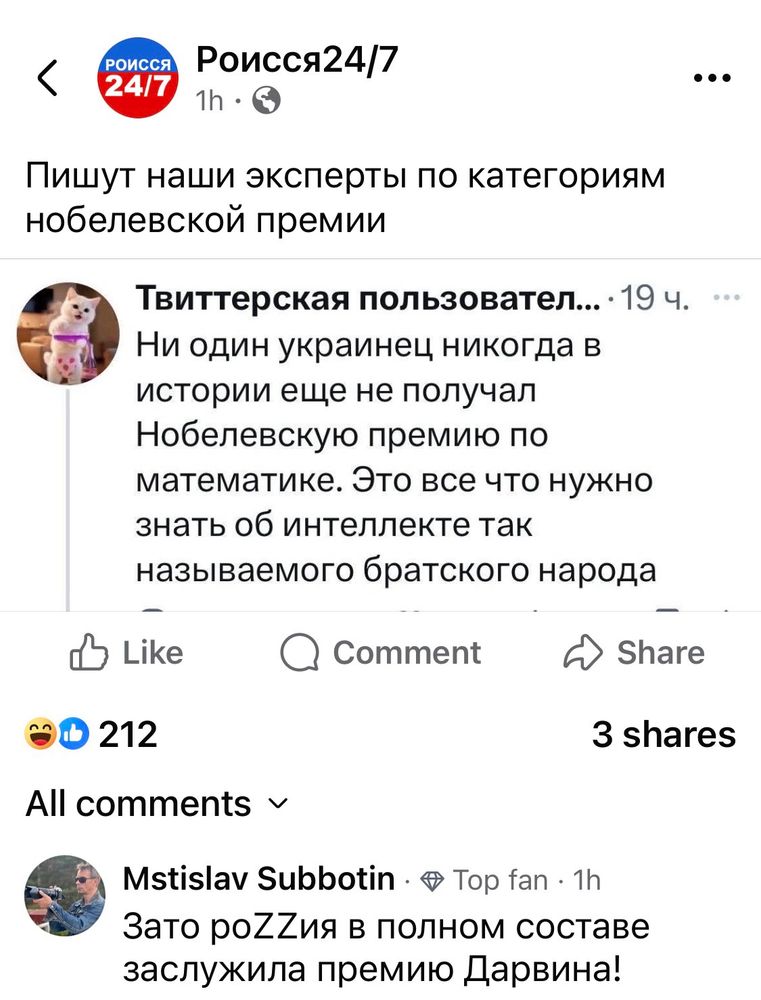Viewport: 761px width, 1000px height.
Task: Tap the back arrow icon
Action: [47, 78]
